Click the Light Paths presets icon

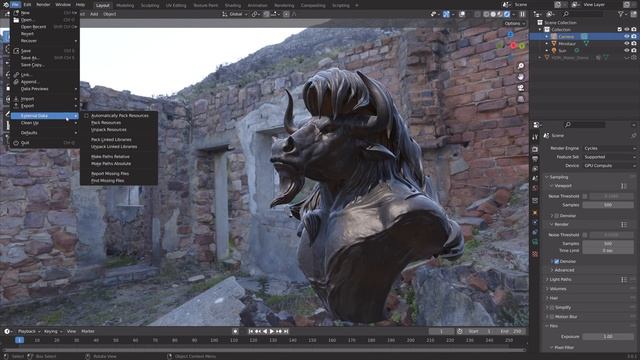pyautogui.click(x=624, y=280)
